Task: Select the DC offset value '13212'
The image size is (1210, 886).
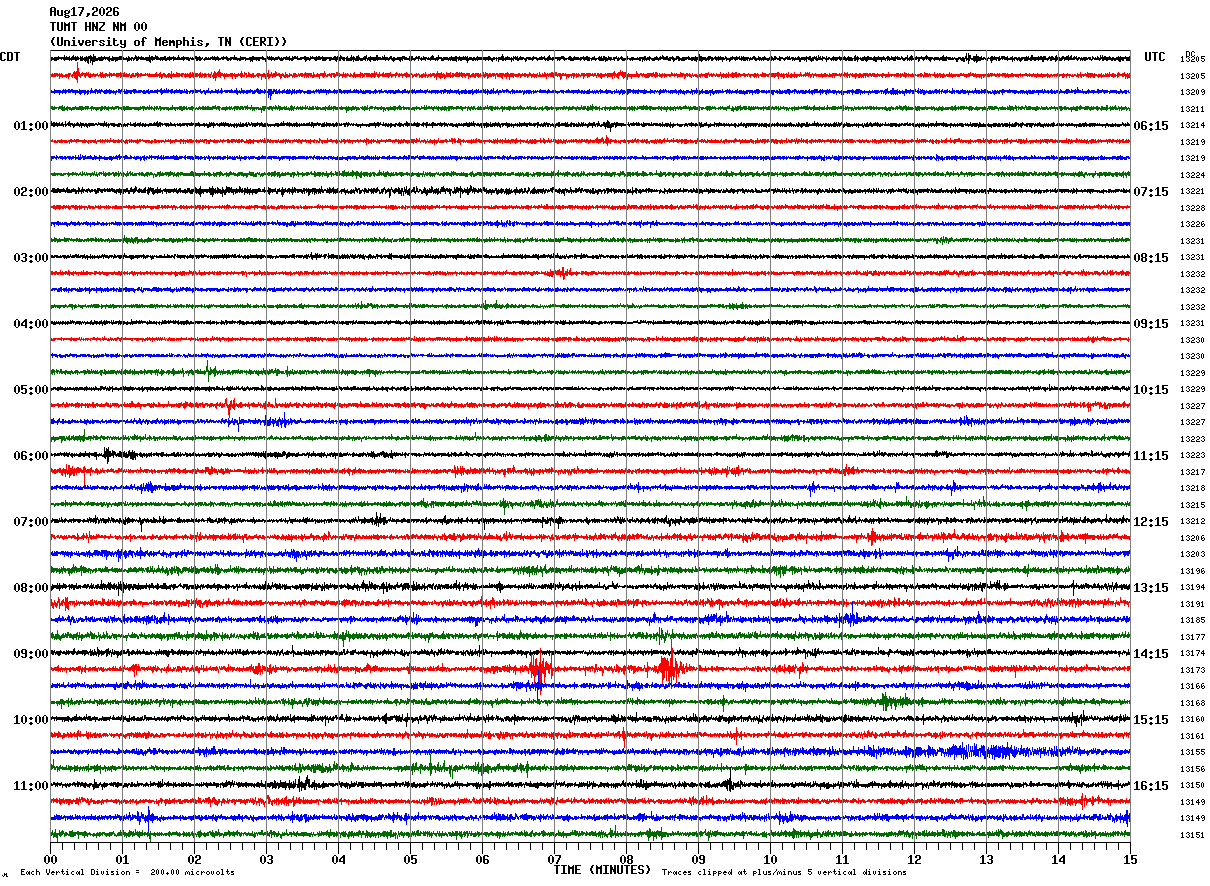Action: pos(1192,522)
